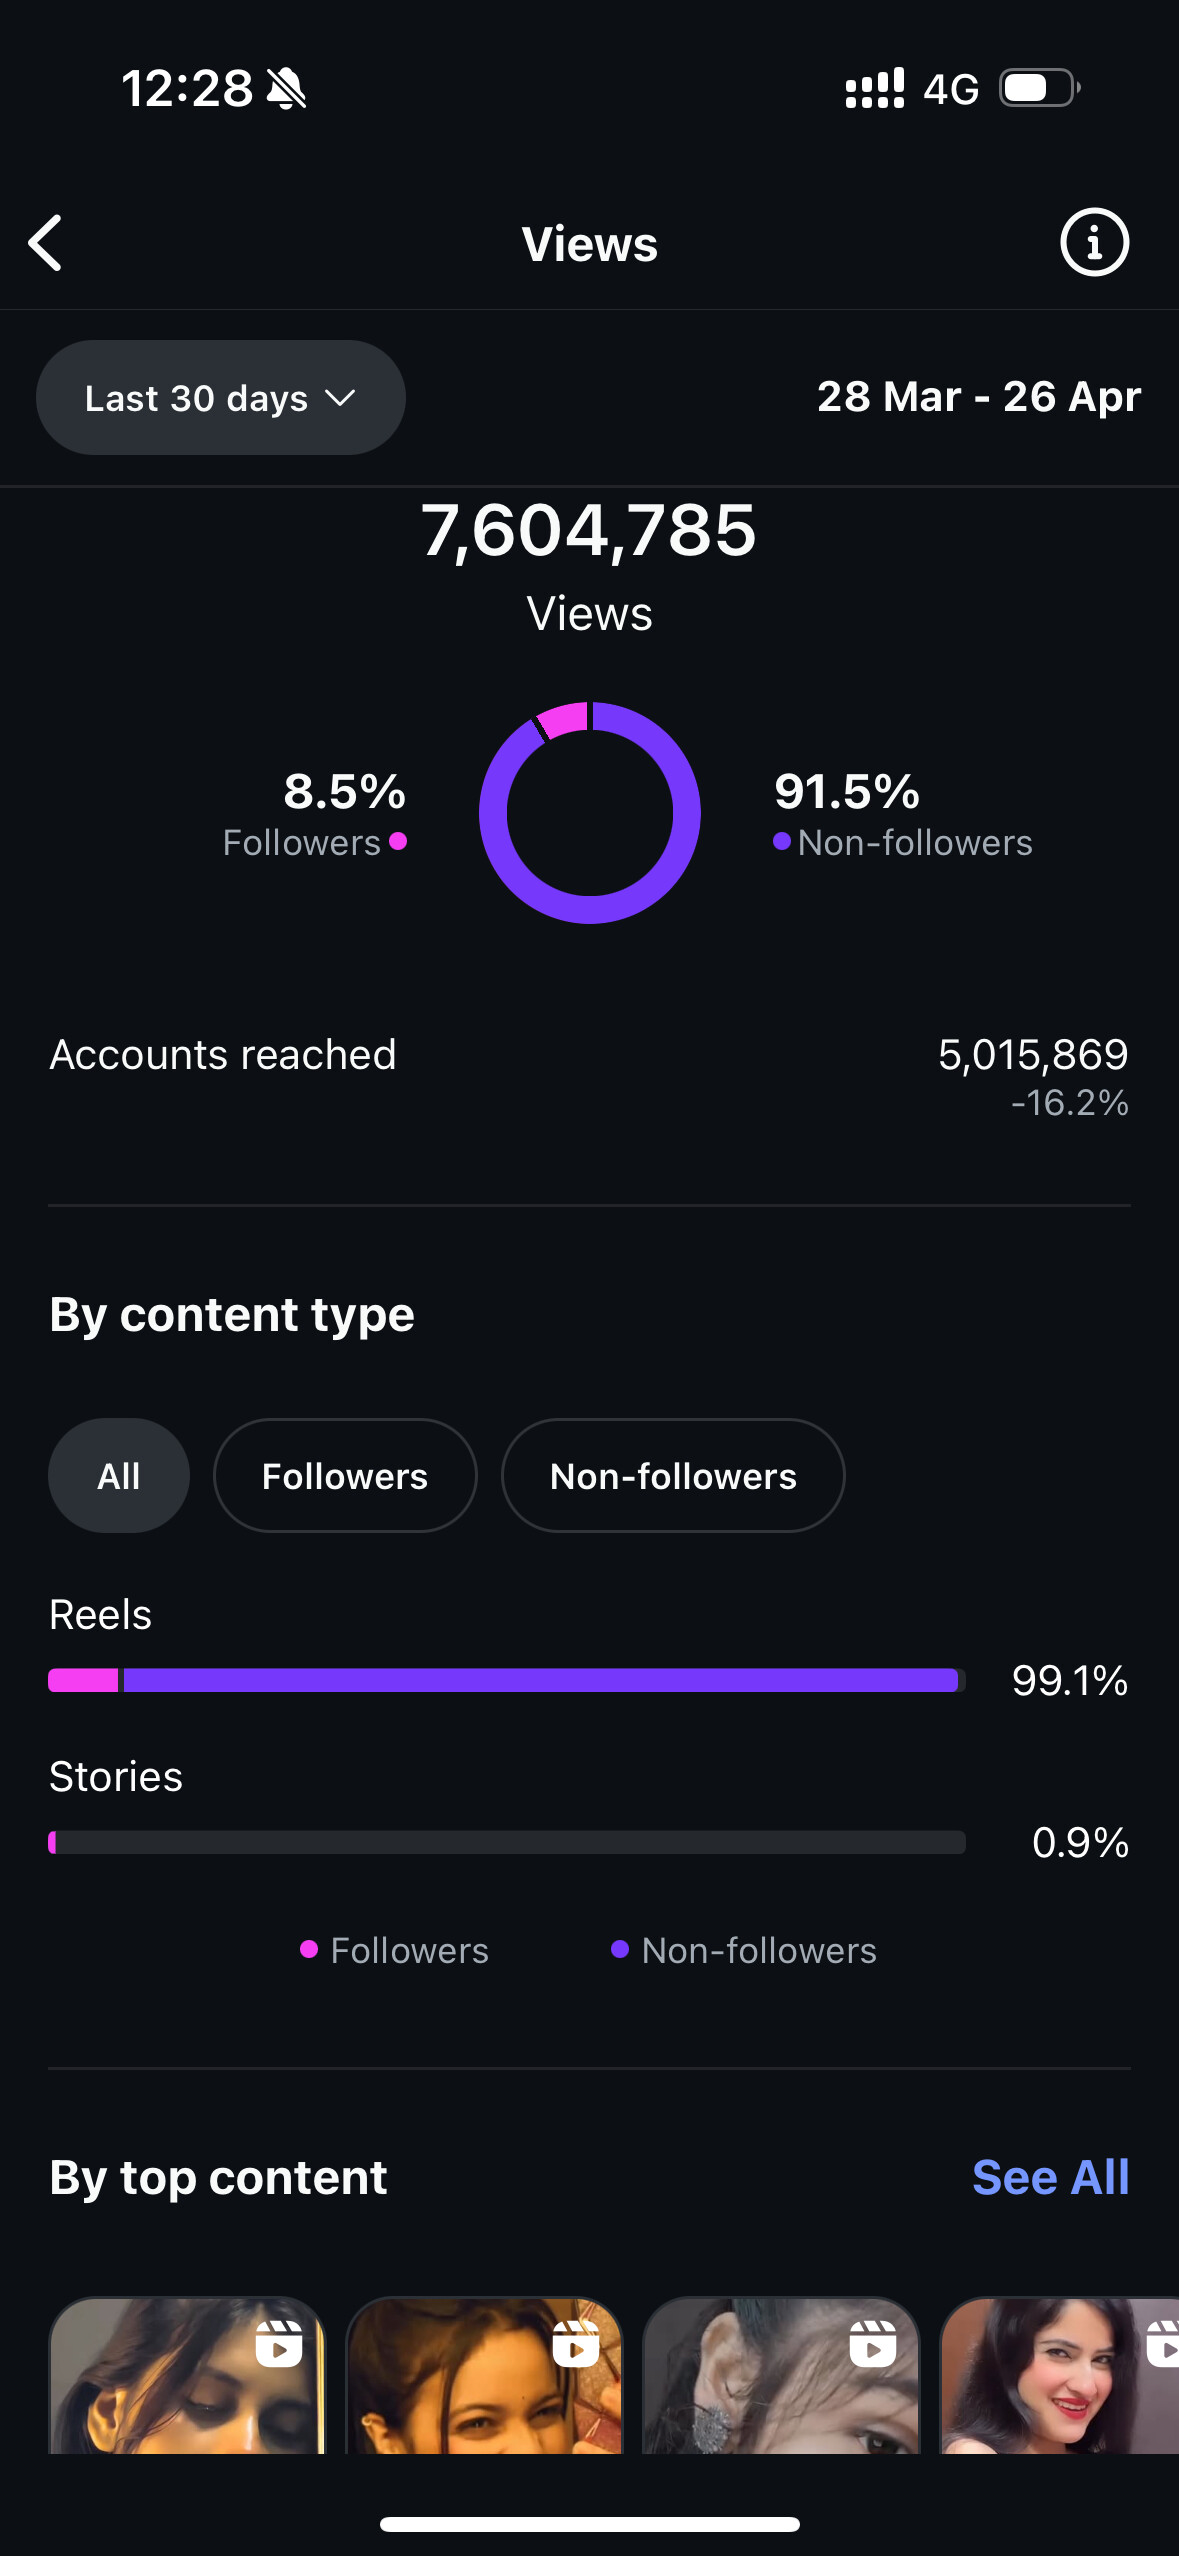The image size is (1179, 2556).
Task: Select the Non-followers filter chip
Action: pyautogui.click(x=673, y=1475)
